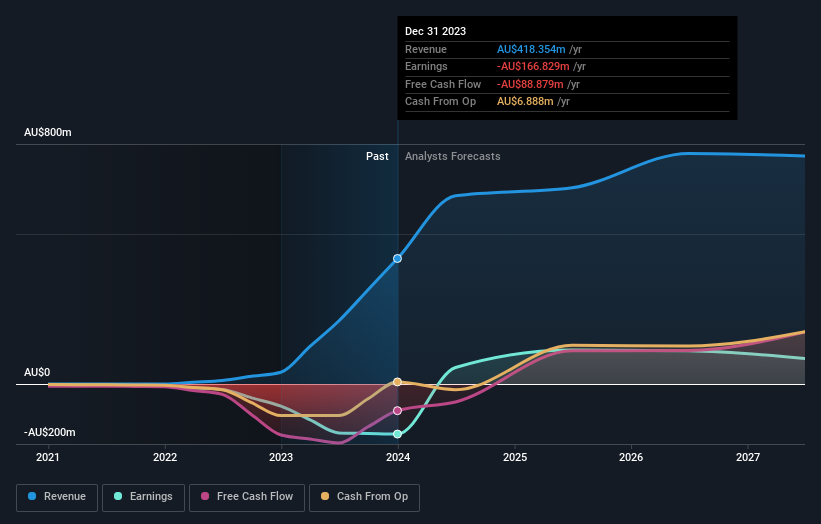Click the tooltip date 'Dec 31 2023'

[436, 31]
